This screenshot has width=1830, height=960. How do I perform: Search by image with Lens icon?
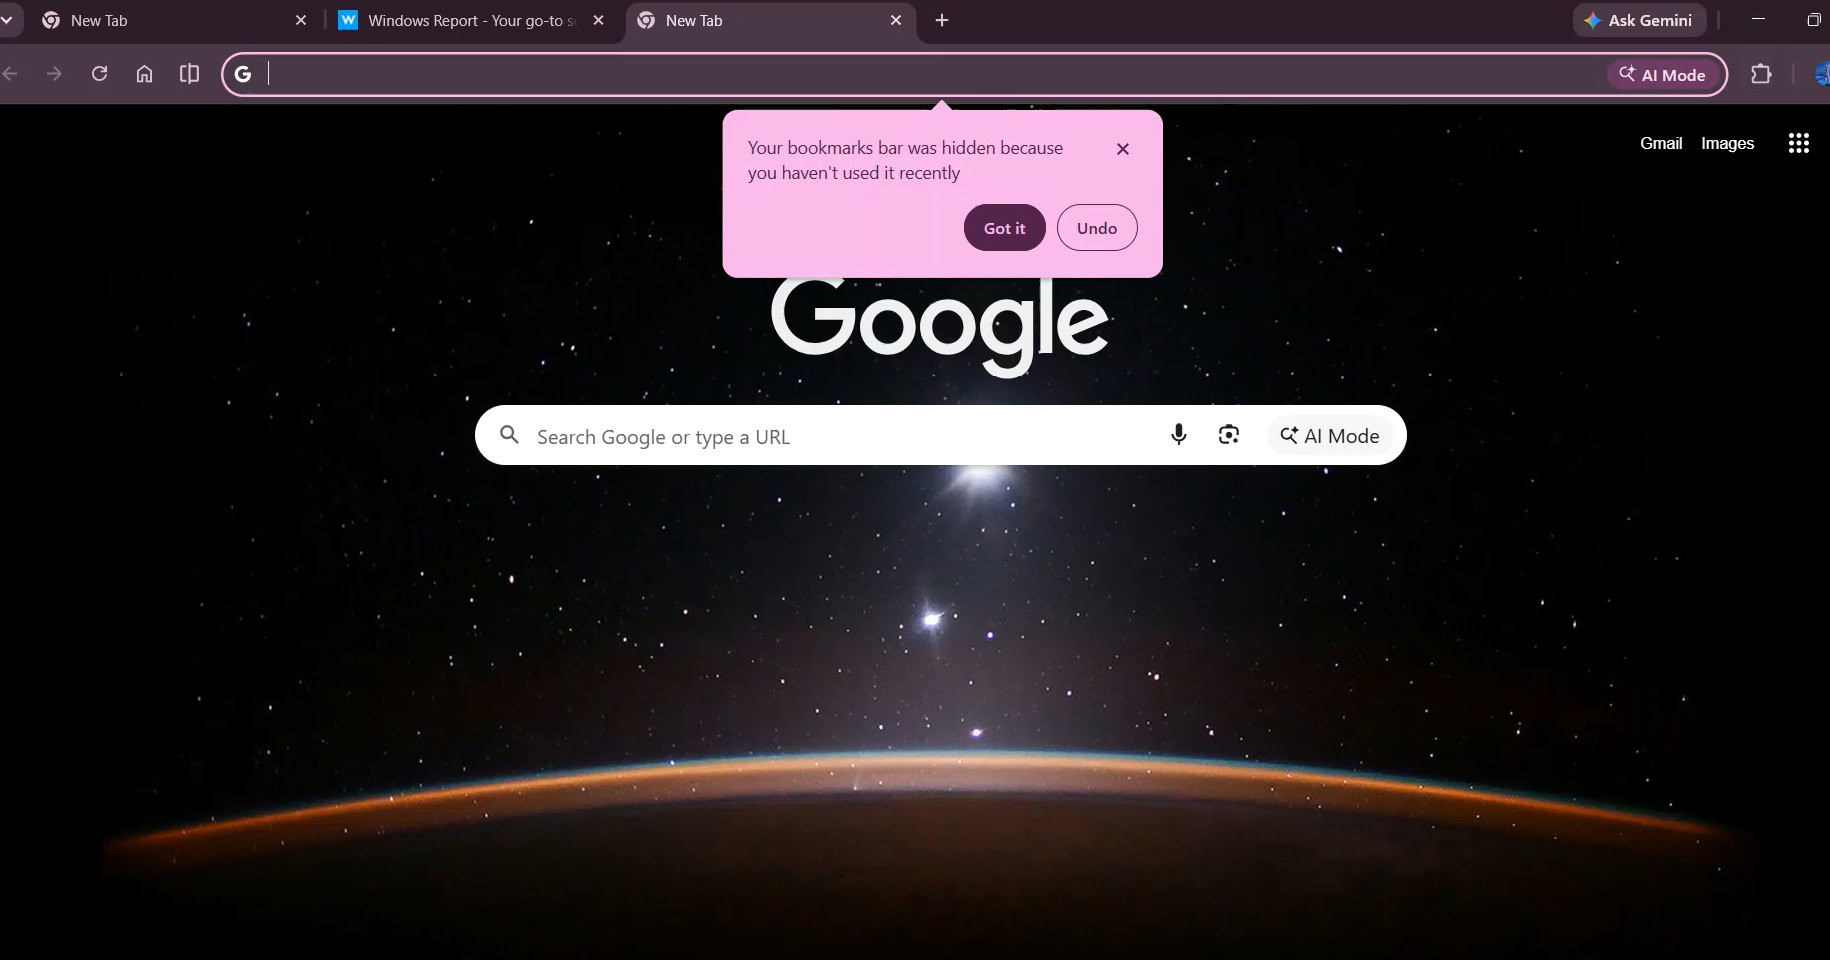click(x=1229, y=435)
